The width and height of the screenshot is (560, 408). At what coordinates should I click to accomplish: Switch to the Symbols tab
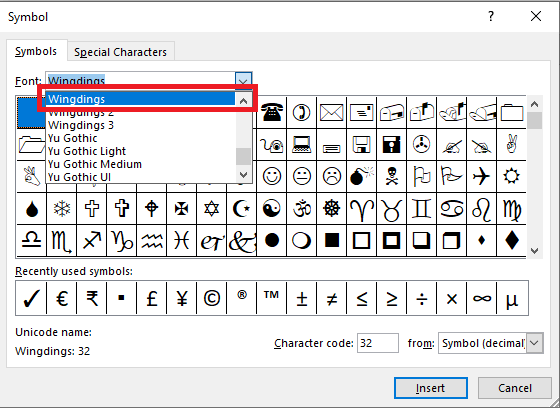click(36, 51)
